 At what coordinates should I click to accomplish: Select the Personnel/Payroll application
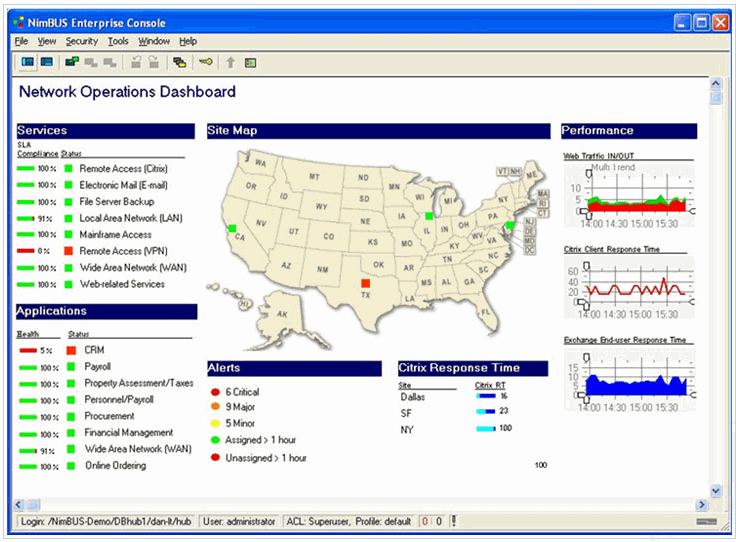coord(119,399)
